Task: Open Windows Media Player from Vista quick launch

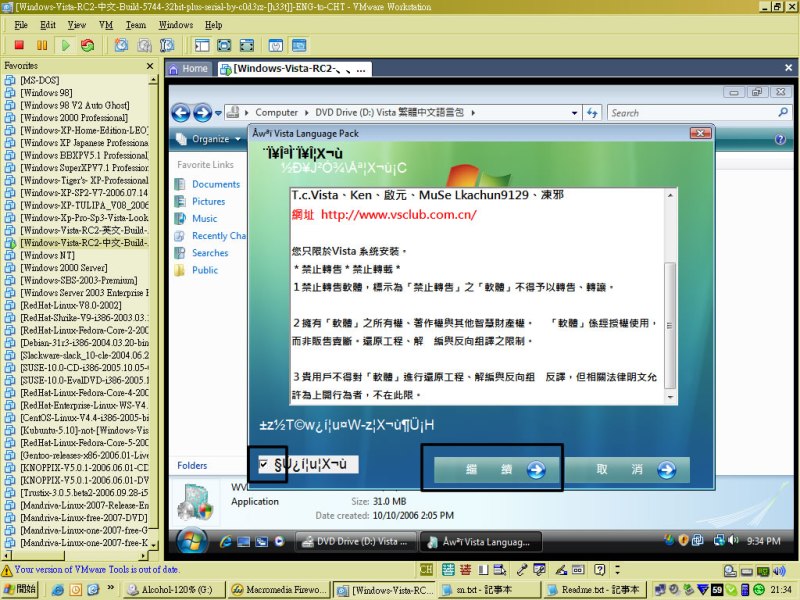Action: click(x=279, y=541)
